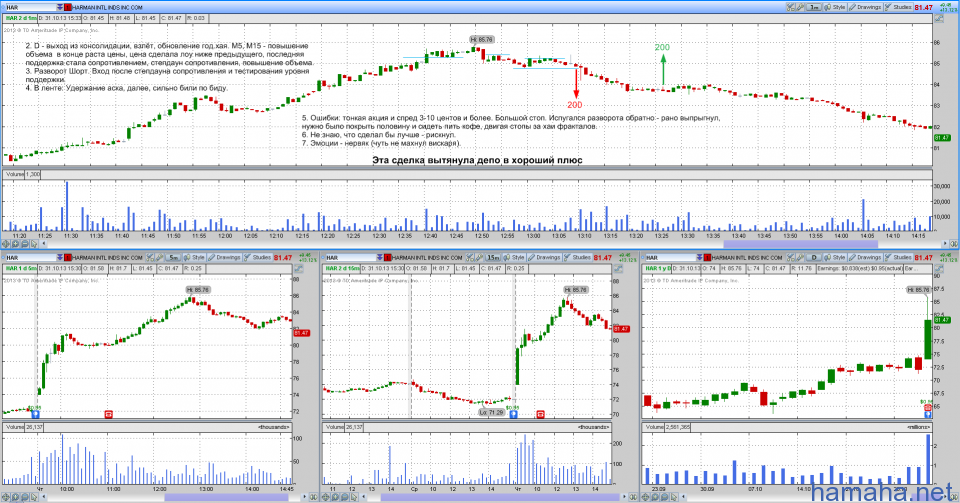Click the 5m timeframe button

point(173,257)
